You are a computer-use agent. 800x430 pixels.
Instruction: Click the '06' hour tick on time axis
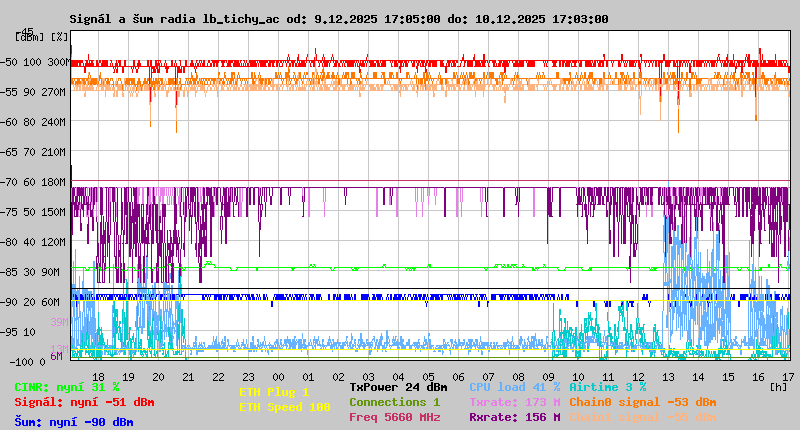pos(458,377)
